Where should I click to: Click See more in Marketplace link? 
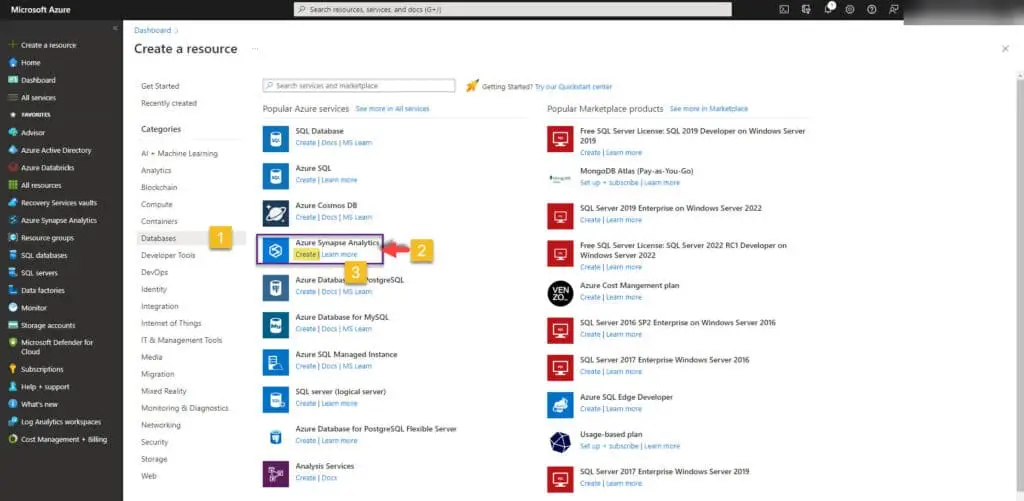(x=709, y=108)
